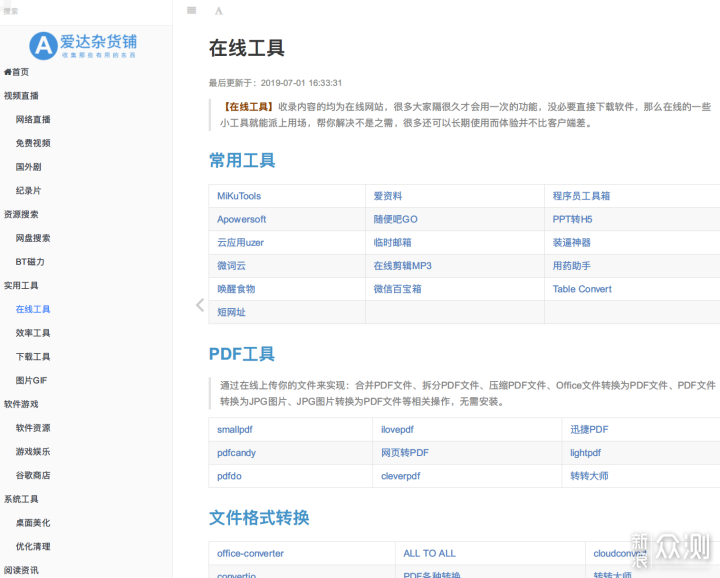The image size is (720, 578).
Task: Open the 迅捷PDF link
Action: (x=589, y=430)
